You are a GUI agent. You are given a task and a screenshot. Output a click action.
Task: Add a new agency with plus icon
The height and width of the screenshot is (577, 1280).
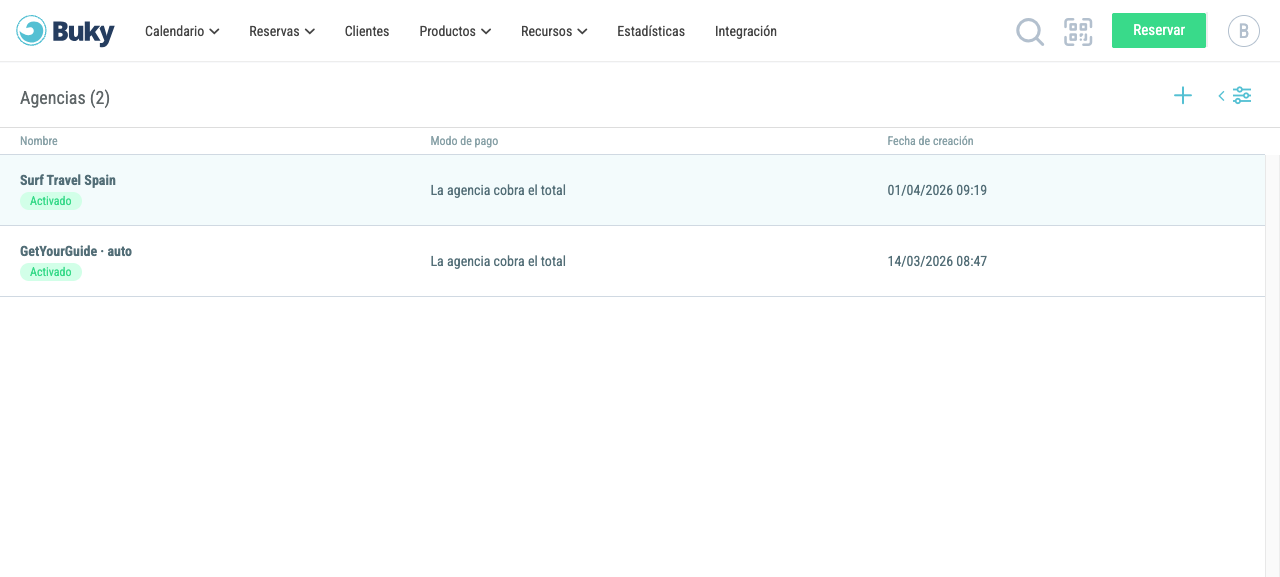coord(1183,96)
